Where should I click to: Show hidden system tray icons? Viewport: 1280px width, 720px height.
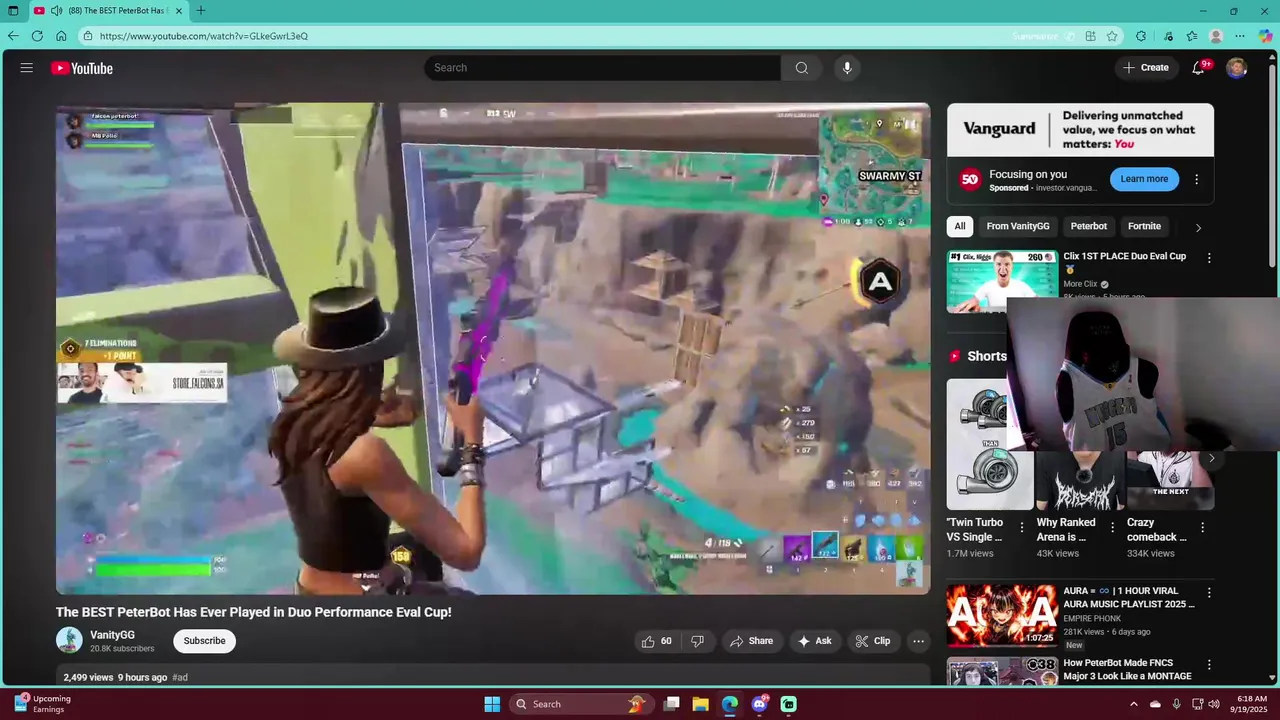[x=1133, y=704]
